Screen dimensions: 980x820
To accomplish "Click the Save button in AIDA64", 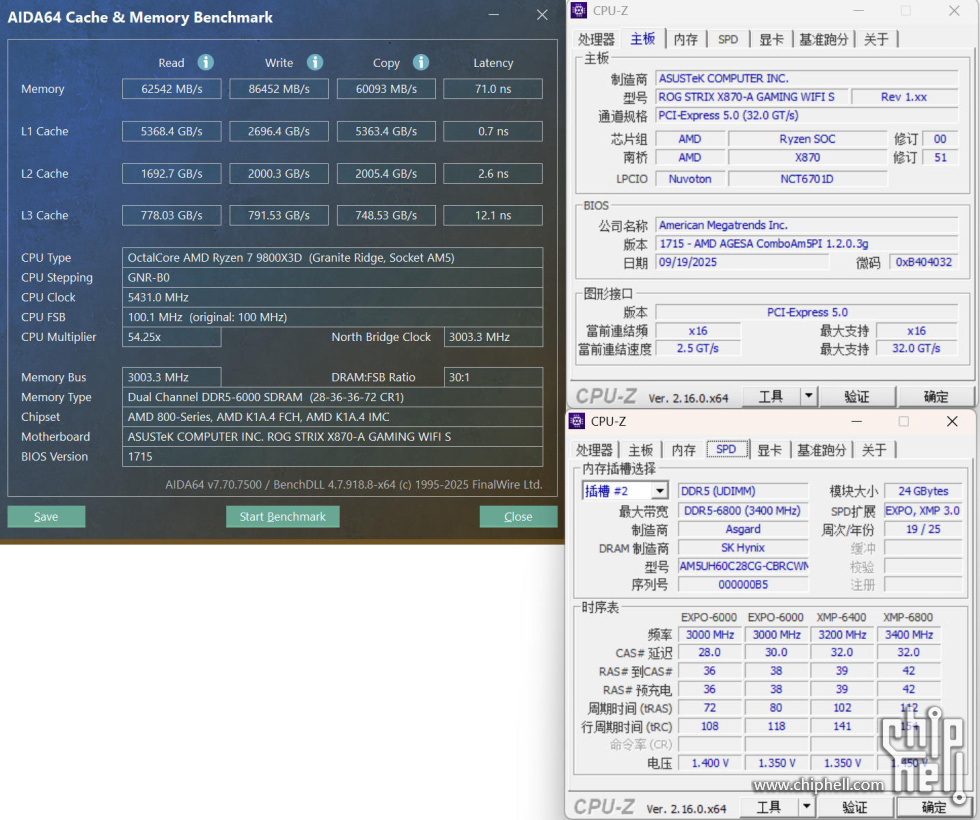I will [x=46, y=517].
